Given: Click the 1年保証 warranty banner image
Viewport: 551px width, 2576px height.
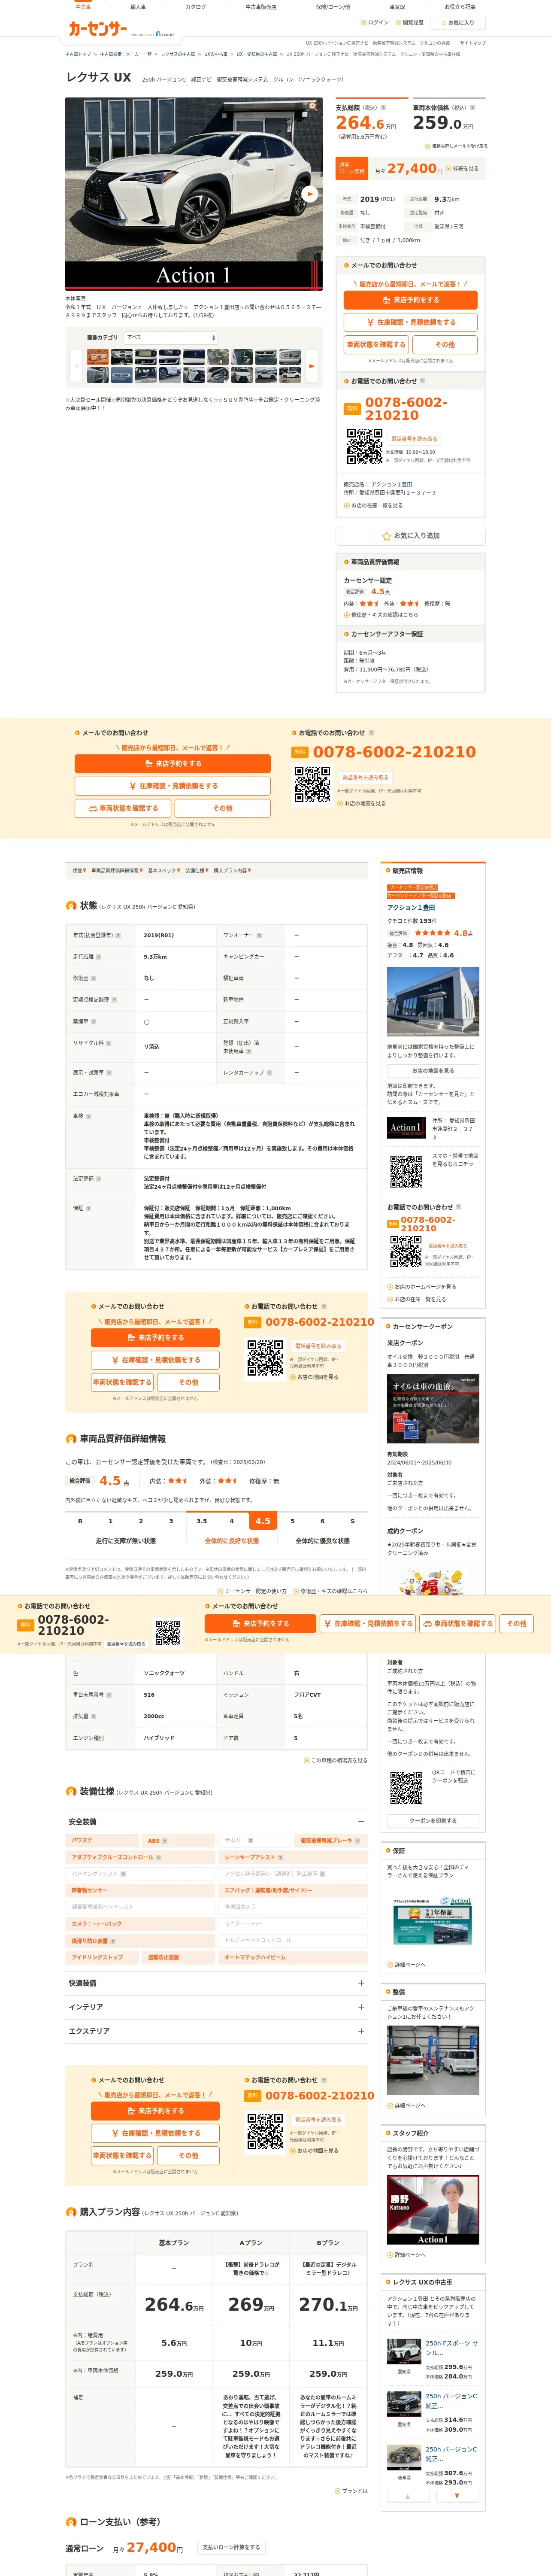Looking at the screenshot, I should pos(432,1921).
